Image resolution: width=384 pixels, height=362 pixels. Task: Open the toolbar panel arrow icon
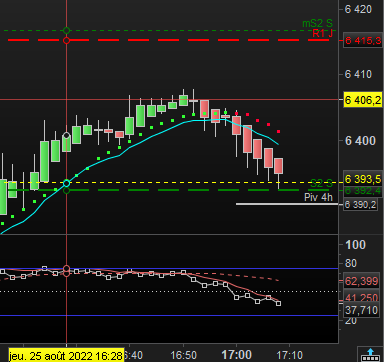tap(370, 354)
